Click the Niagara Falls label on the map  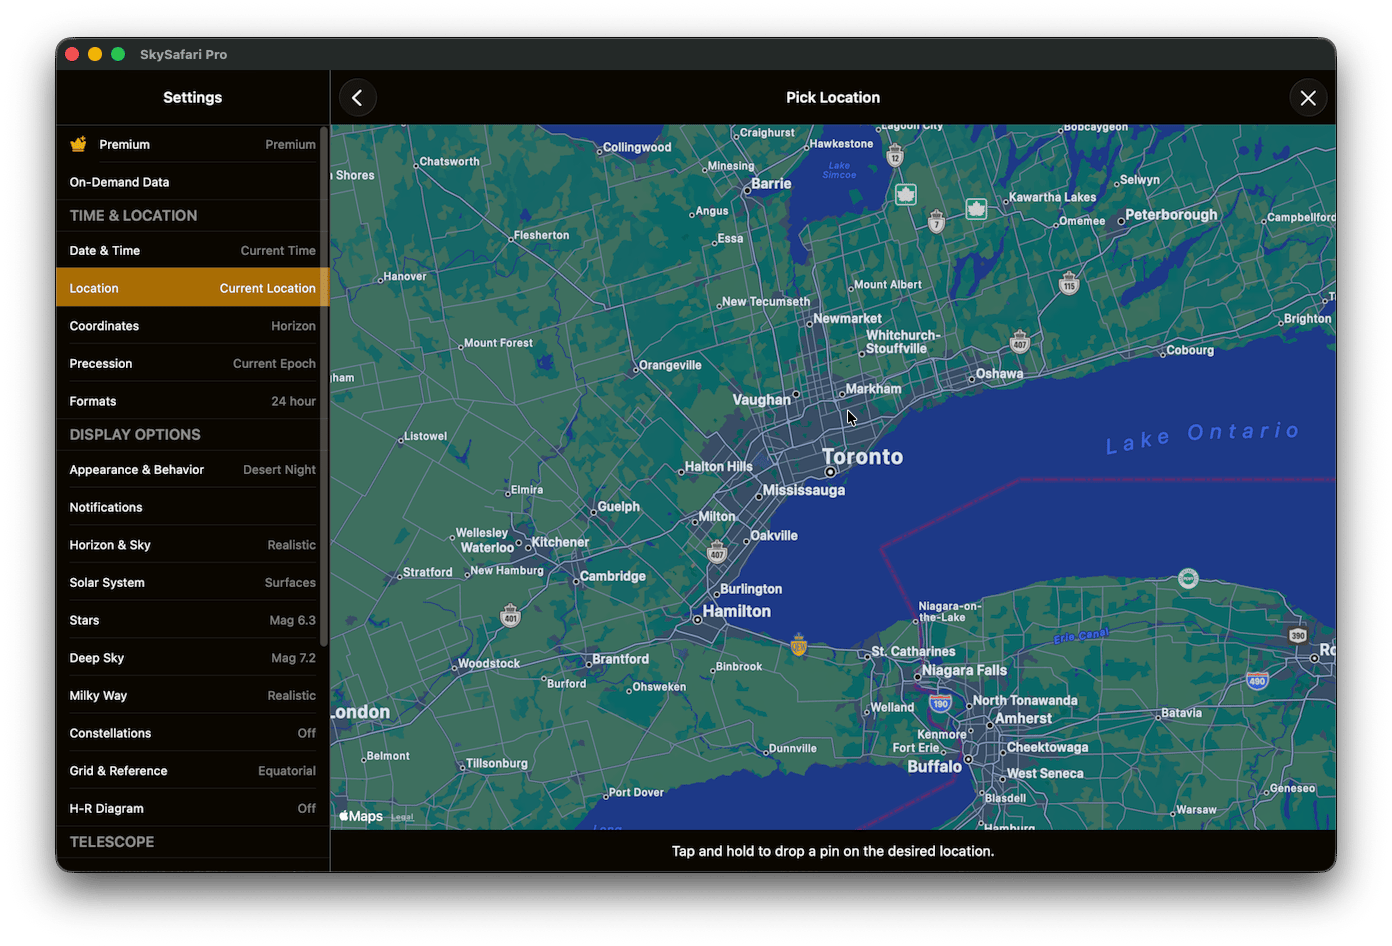pos(964,670)
